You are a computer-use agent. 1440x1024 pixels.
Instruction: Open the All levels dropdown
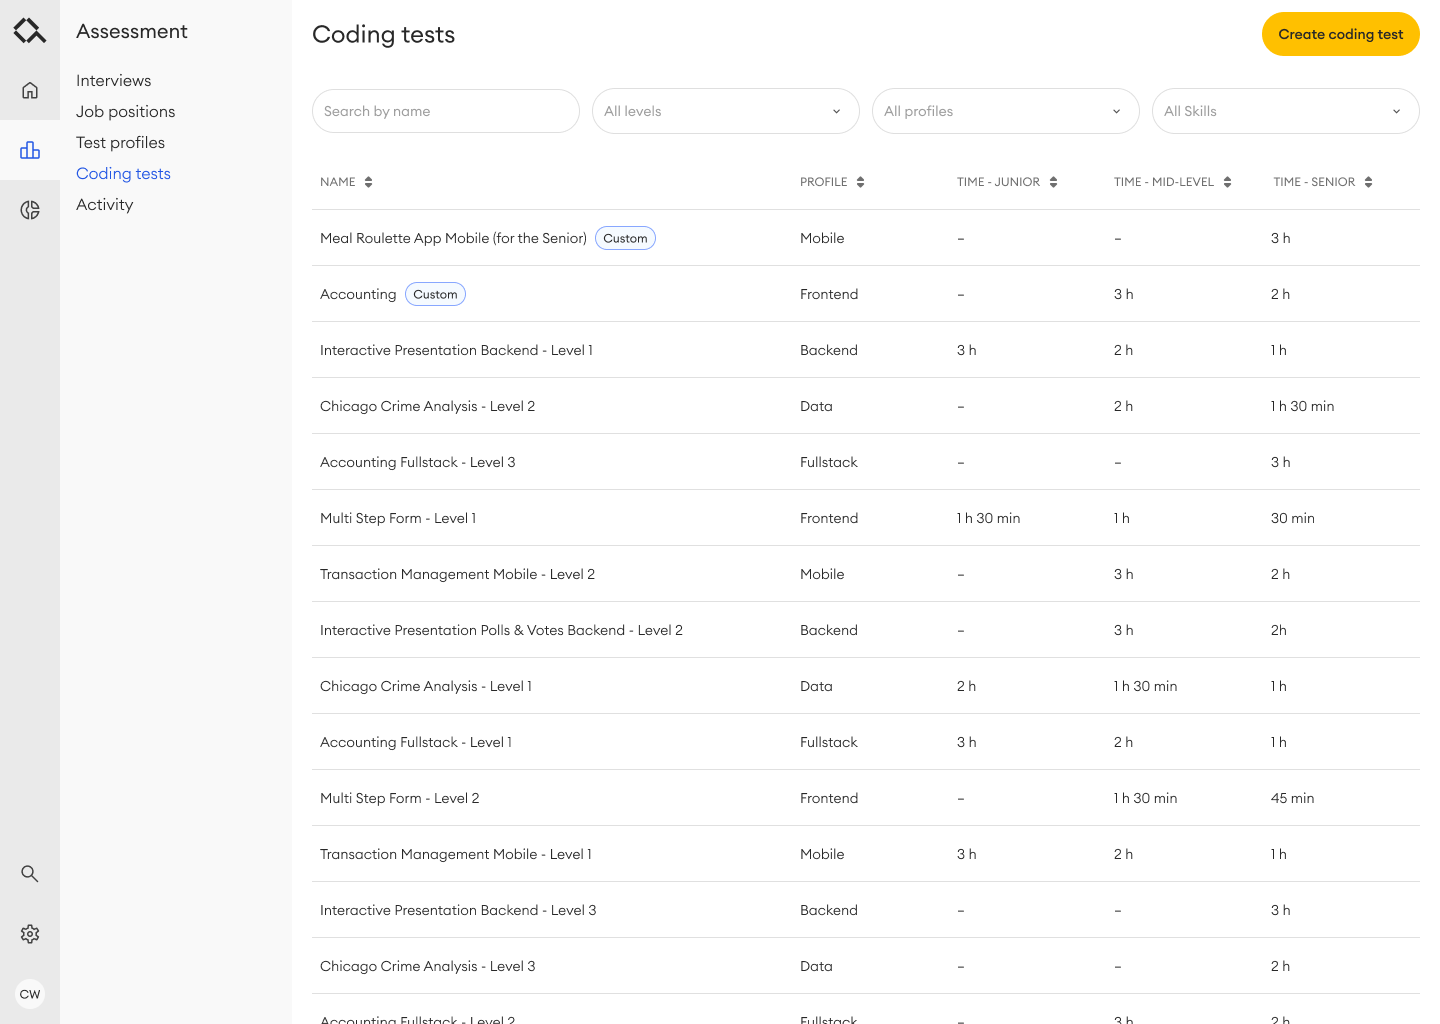point(725,111)
